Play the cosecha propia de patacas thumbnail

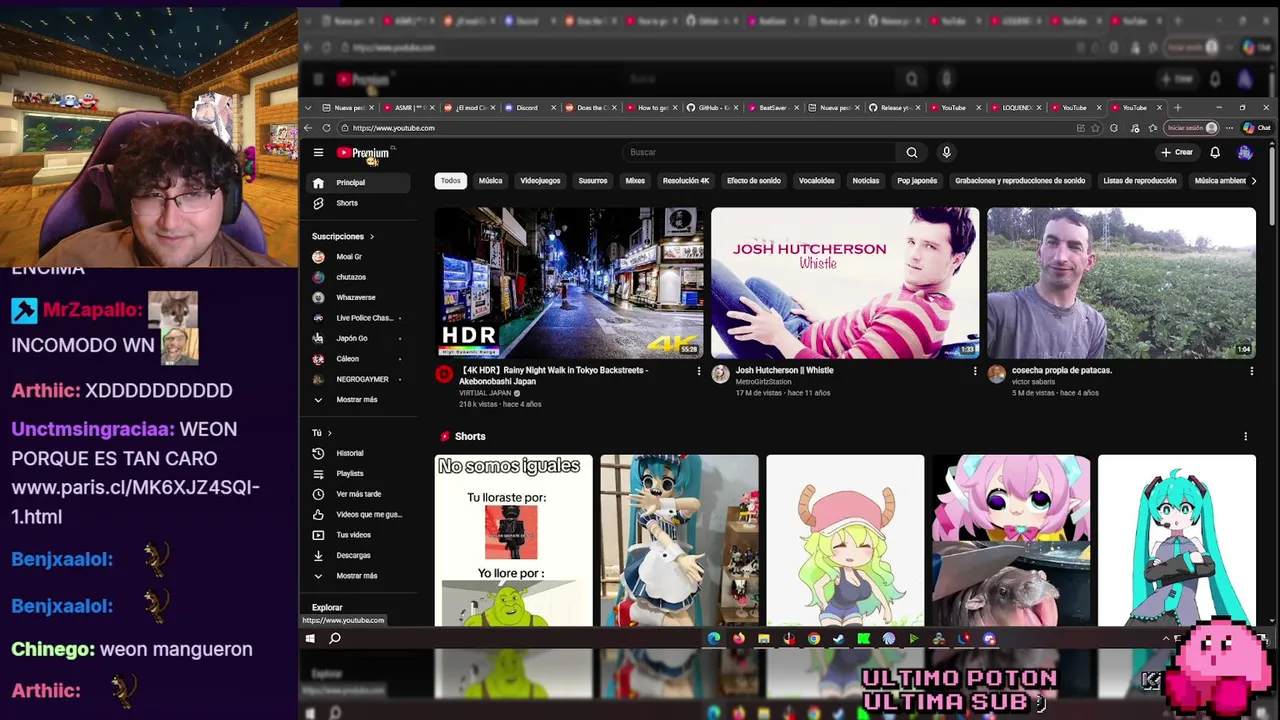pos(1121,283)
